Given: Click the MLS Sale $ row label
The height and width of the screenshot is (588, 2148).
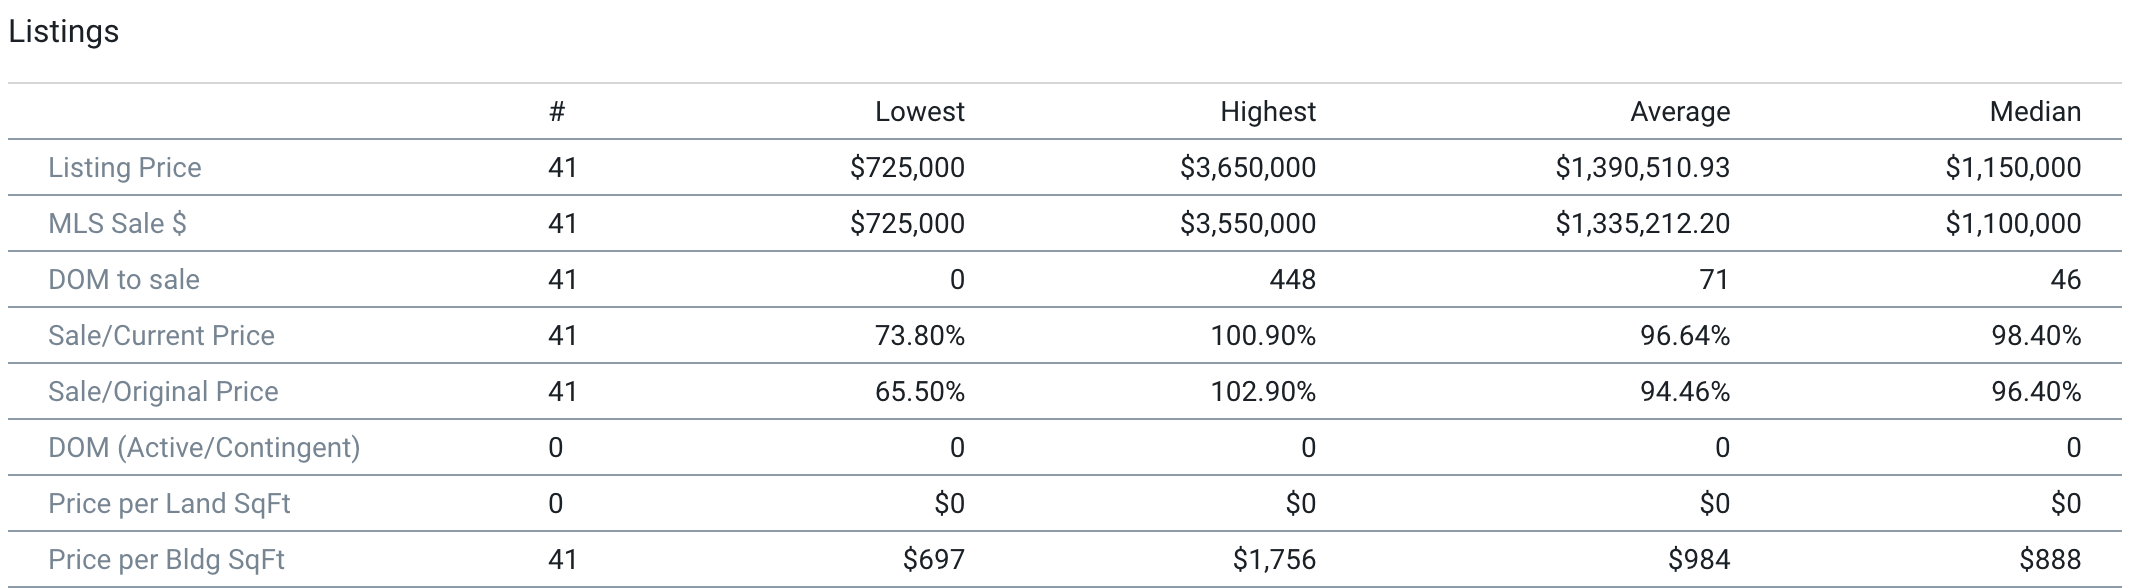Looking at the screenshot, I should click(117, 224).
